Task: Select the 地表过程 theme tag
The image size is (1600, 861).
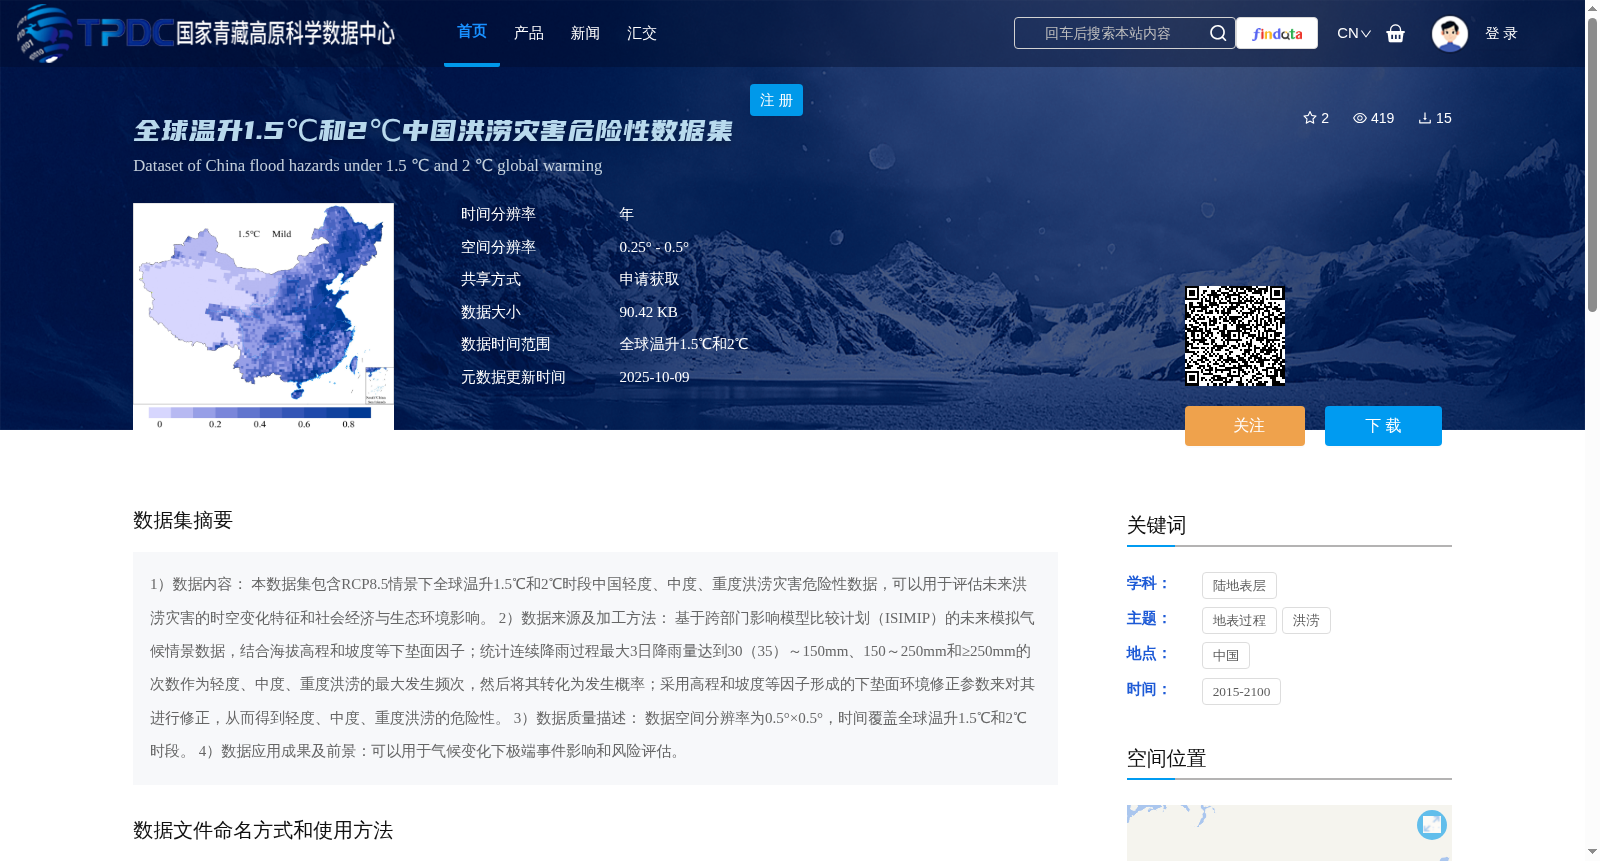Action: [1239, 620]
